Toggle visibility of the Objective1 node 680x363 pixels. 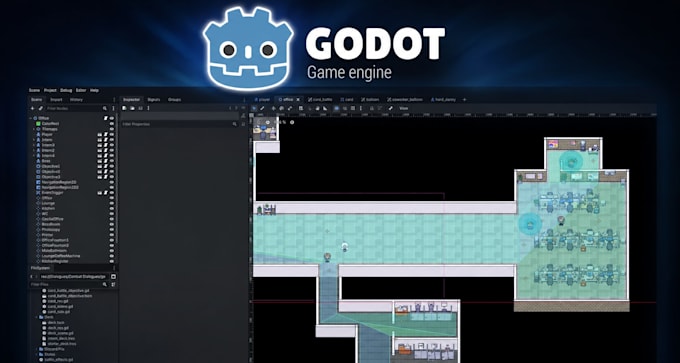click(x=112, y=166)
